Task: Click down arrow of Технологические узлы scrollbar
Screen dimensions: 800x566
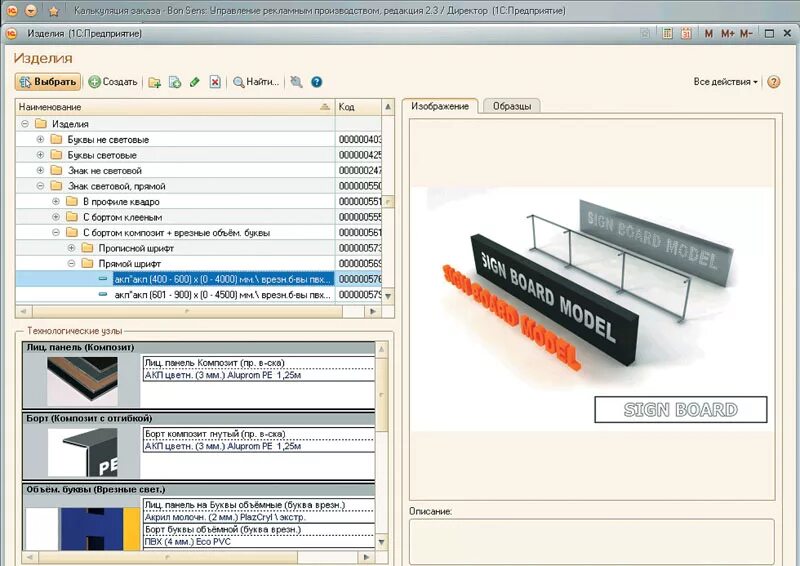Action: pyautogui.click(x=381, y=542)
